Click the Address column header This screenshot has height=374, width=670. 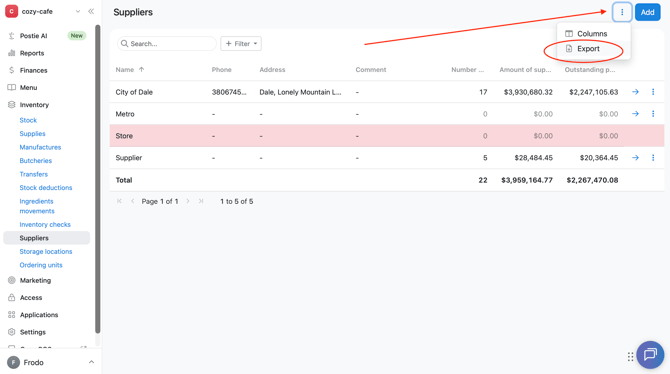tap(272, 70)
